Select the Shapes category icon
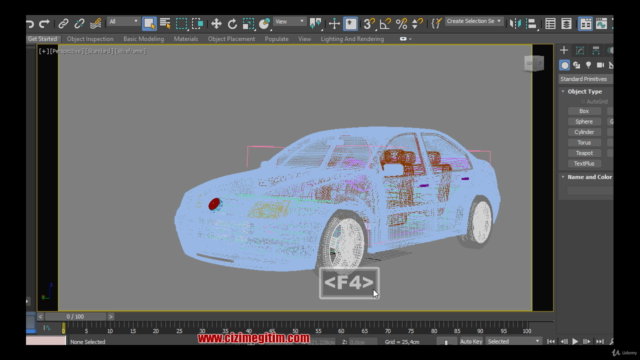The height and width of the screenshot is (360, 640). point(576,65)
